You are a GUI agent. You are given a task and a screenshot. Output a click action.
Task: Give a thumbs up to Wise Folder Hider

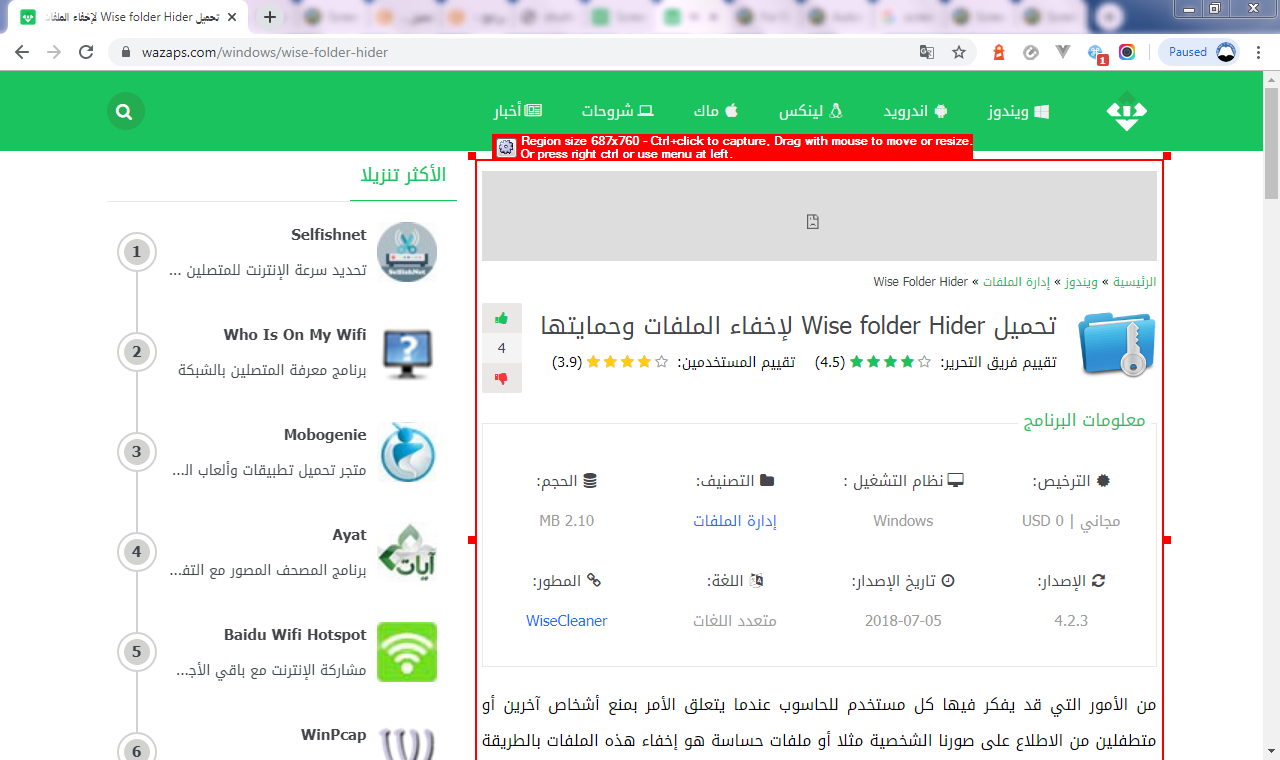(502, 318)
